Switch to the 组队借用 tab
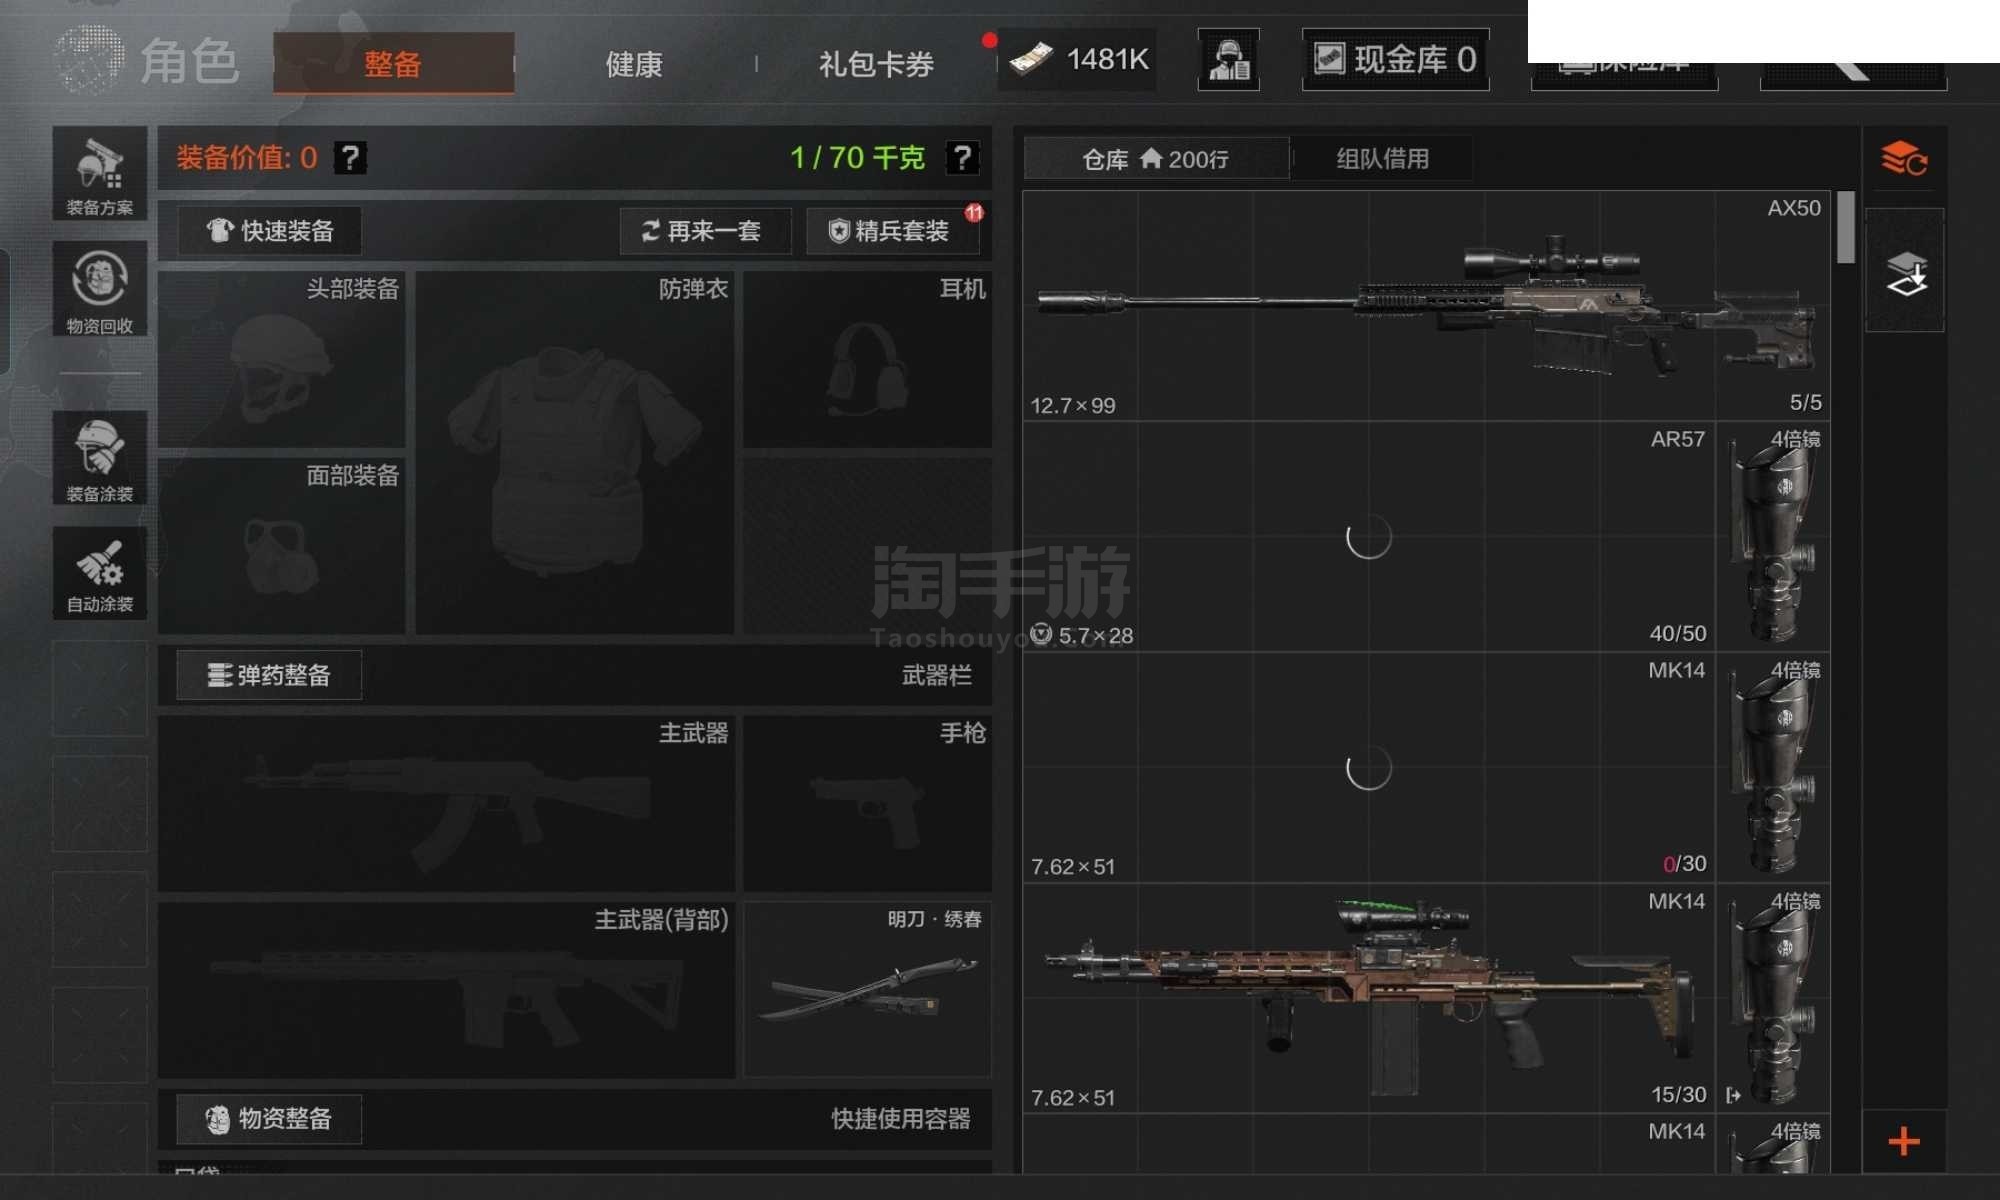This screenshot has height=1200, width=2000. 1383,159
